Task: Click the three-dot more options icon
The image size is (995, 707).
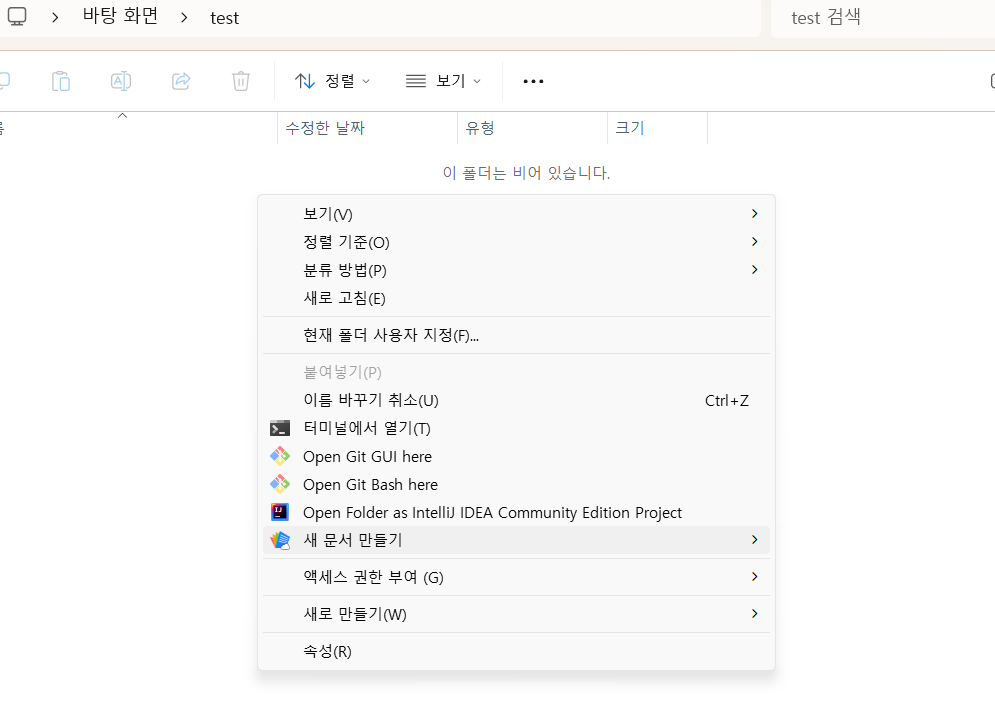Action: pyautogui.click(x=533, y=81)
